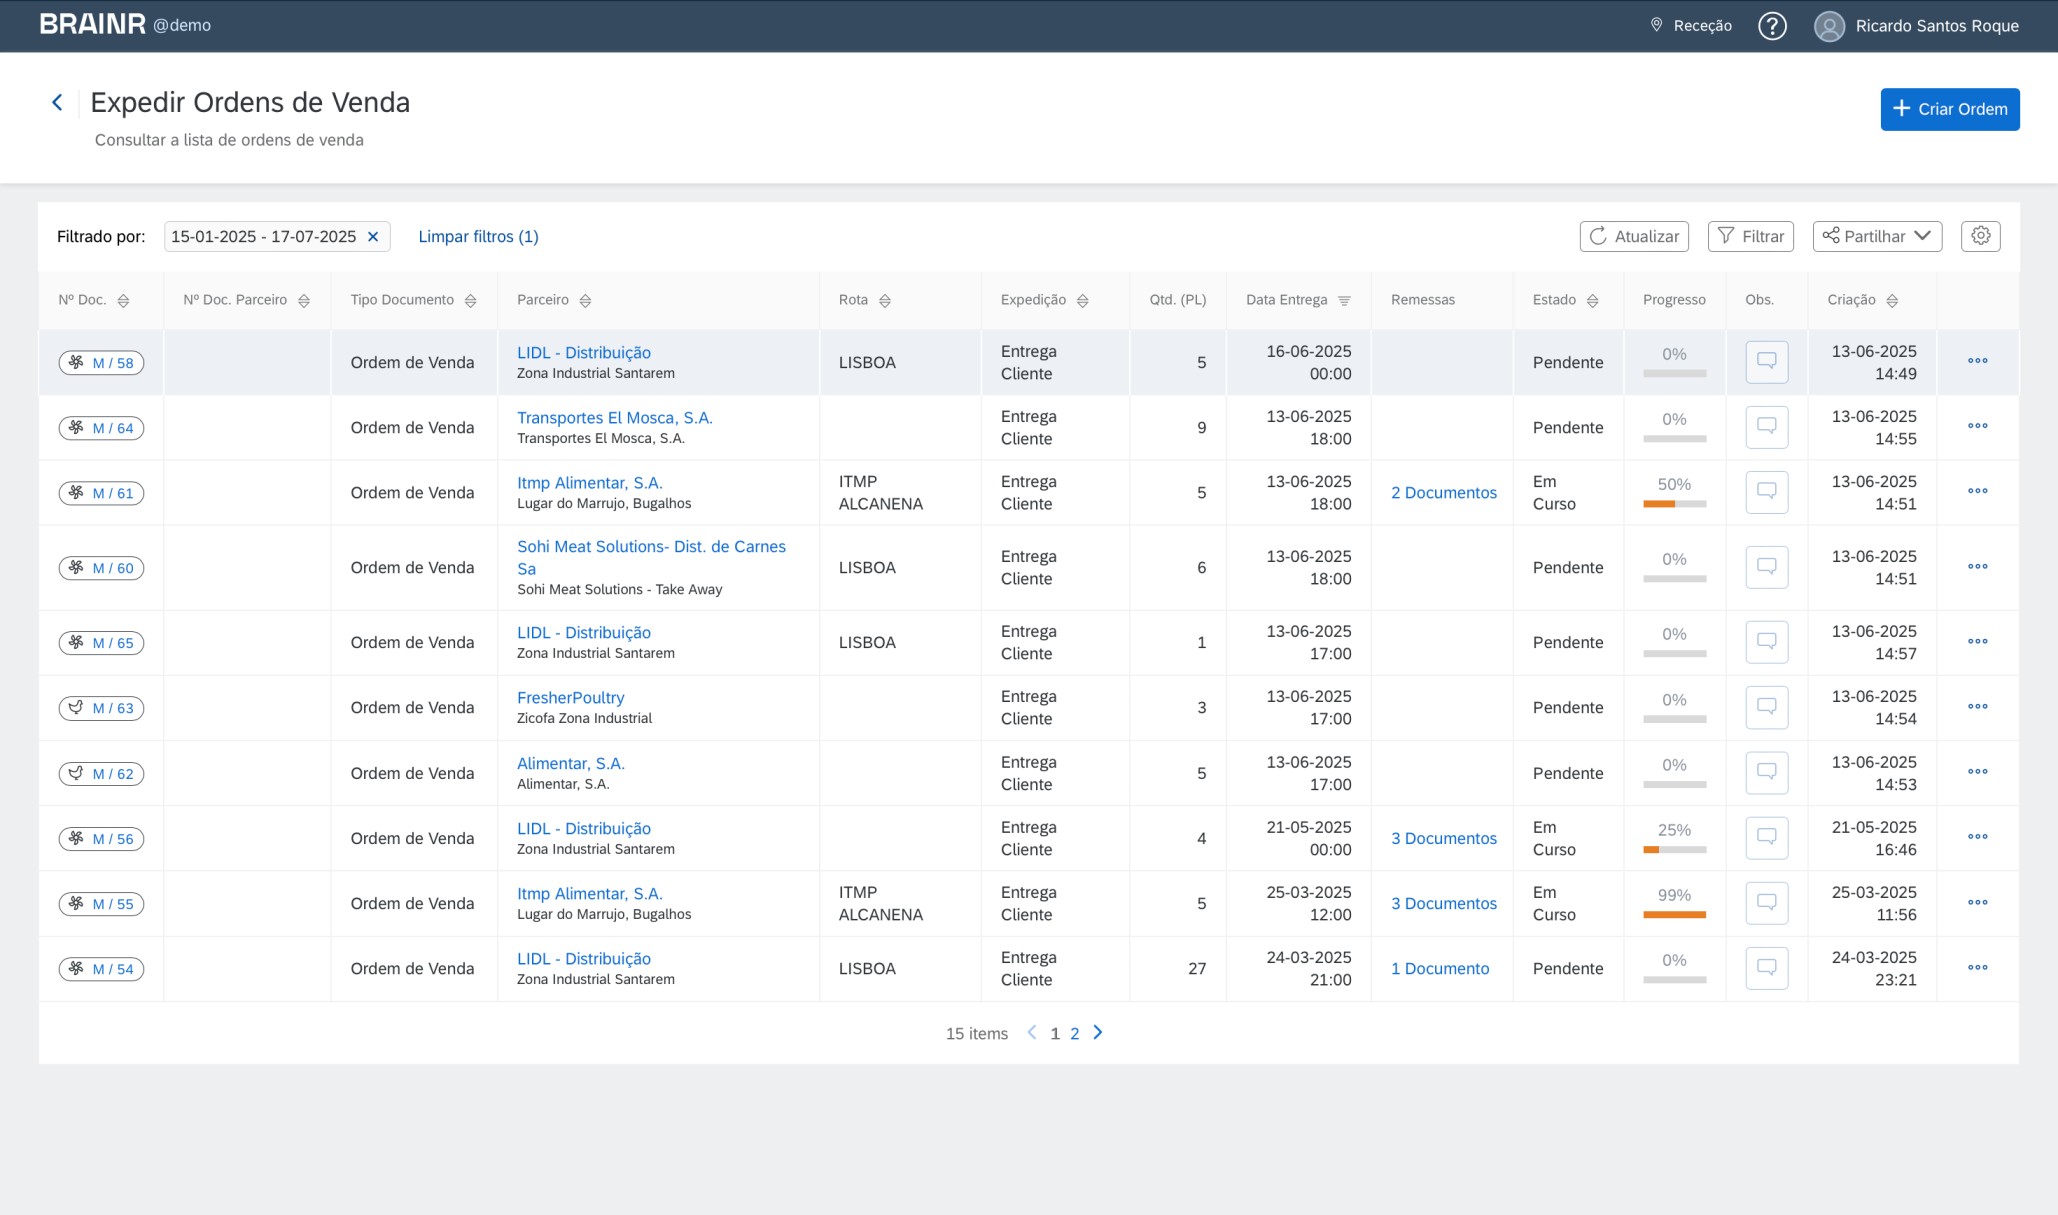Go to page 2
Screen dimensions: 2058x1215
tap(1074, 1034)
